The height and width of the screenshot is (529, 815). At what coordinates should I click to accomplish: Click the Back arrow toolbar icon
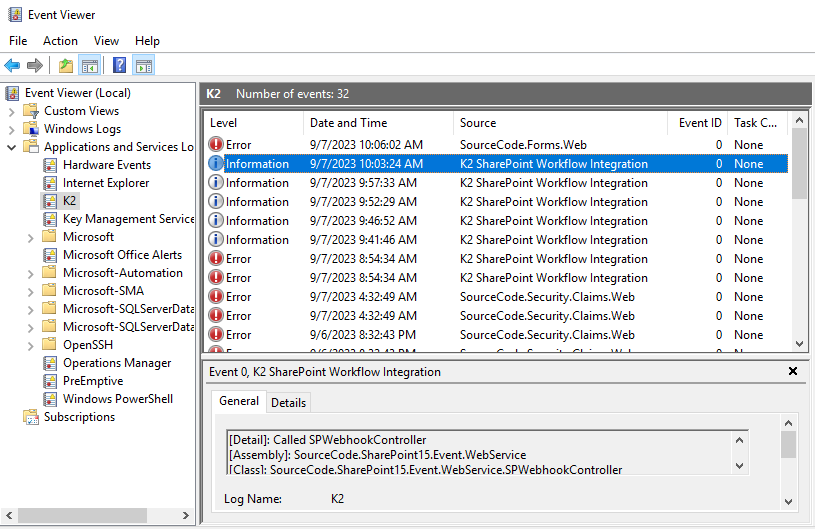(12, 65)
